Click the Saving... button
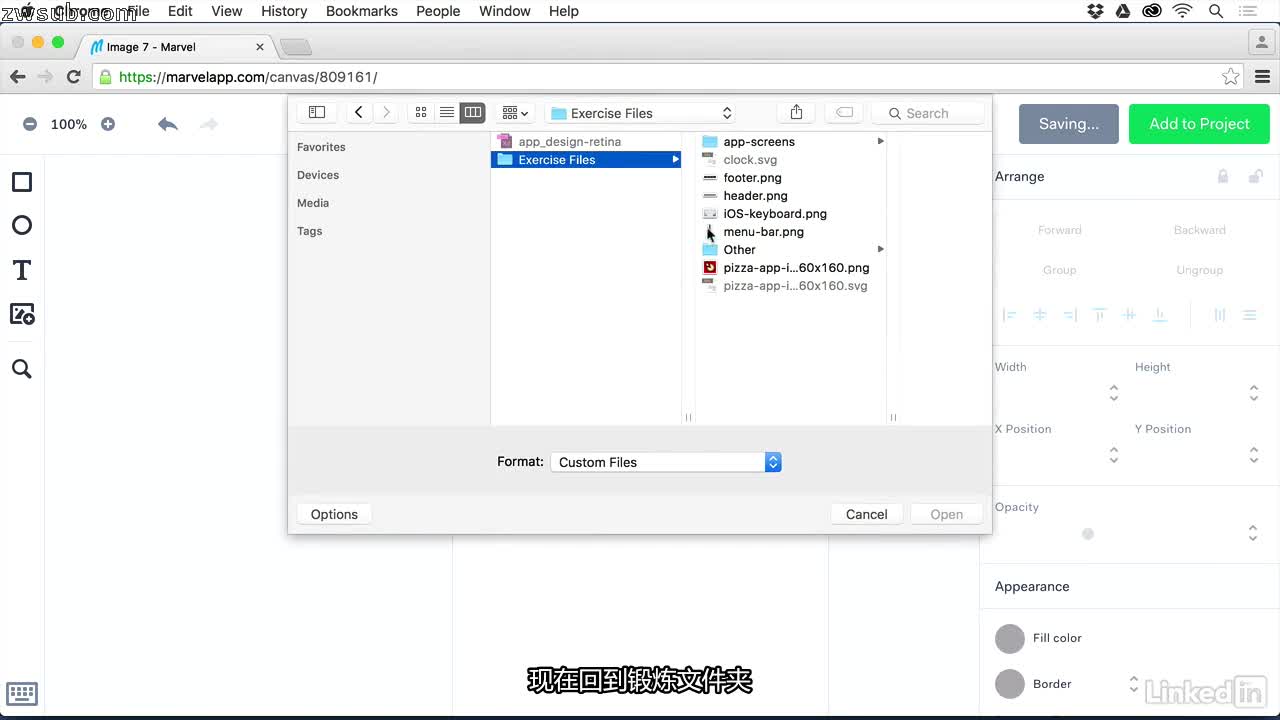Screen dimensions: 1280x720 click(1069, 124)
